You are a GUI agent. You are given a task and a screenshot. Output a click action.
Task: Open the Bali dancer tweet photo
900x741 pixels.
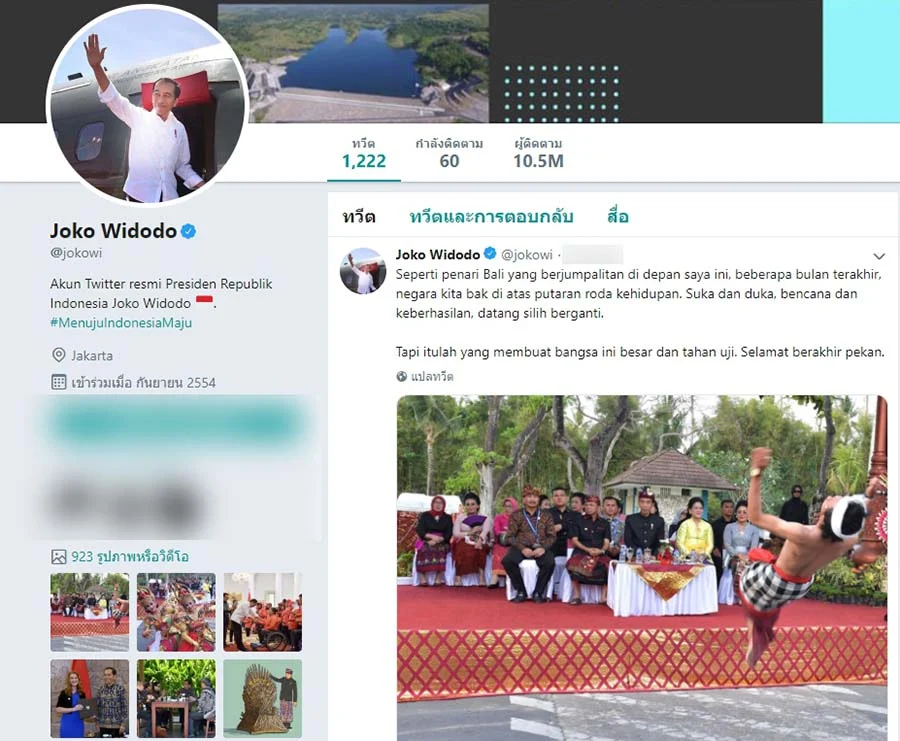[x=642, y=568]
